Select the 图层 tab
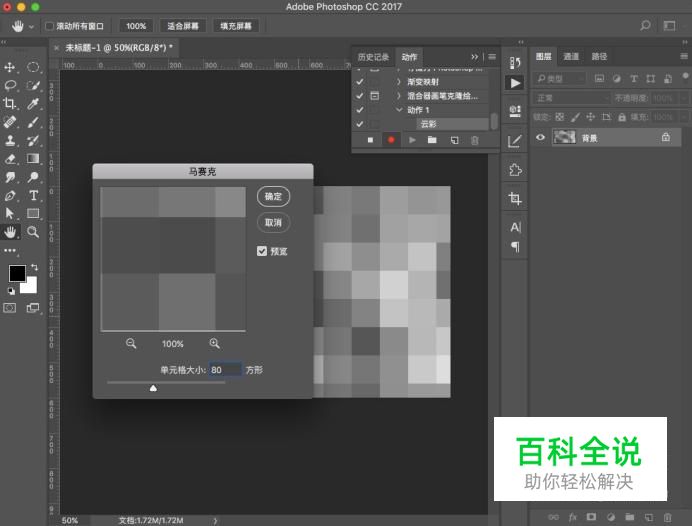692x526 pixels. (543, 56)
